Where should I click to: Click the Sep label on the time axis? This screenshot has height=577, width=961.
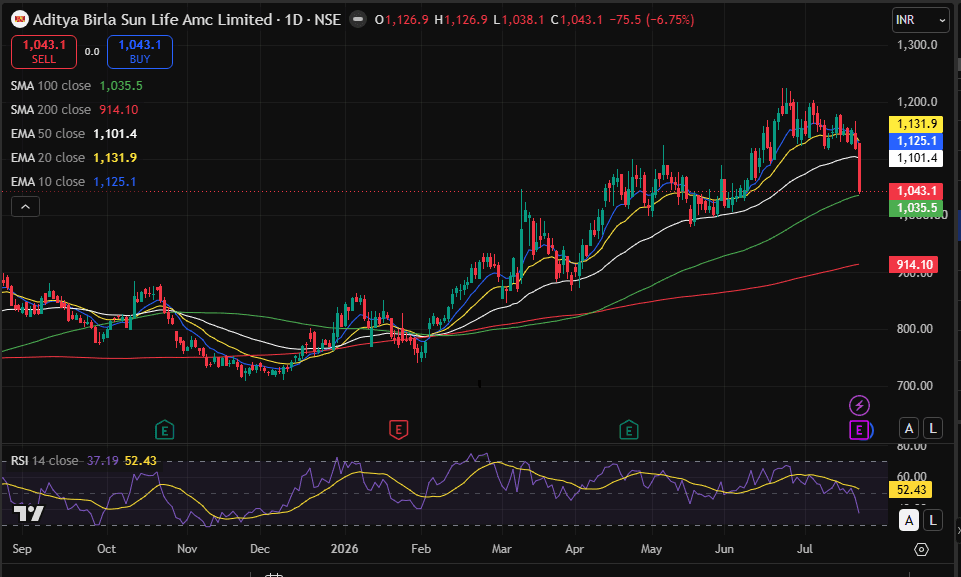(x=22, y=549)
